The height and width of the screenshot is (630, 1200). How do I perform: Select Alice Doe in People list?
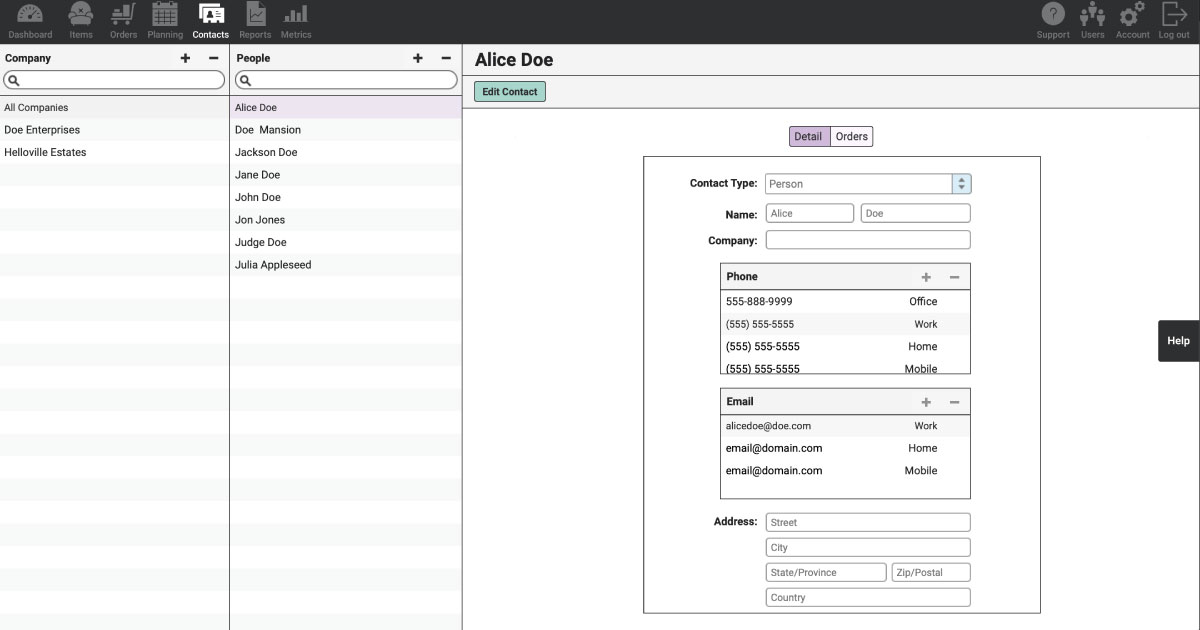(x=346, y=107)
